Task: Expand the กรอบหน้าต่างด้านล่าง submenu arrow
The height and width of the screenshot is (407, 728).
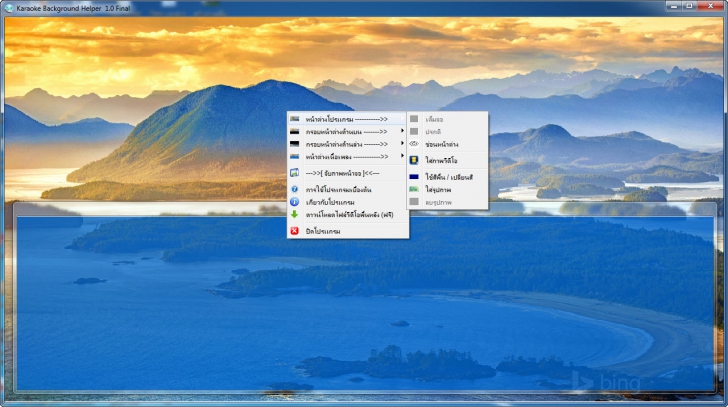Action: pyautogui.click(x=402, y=144)
